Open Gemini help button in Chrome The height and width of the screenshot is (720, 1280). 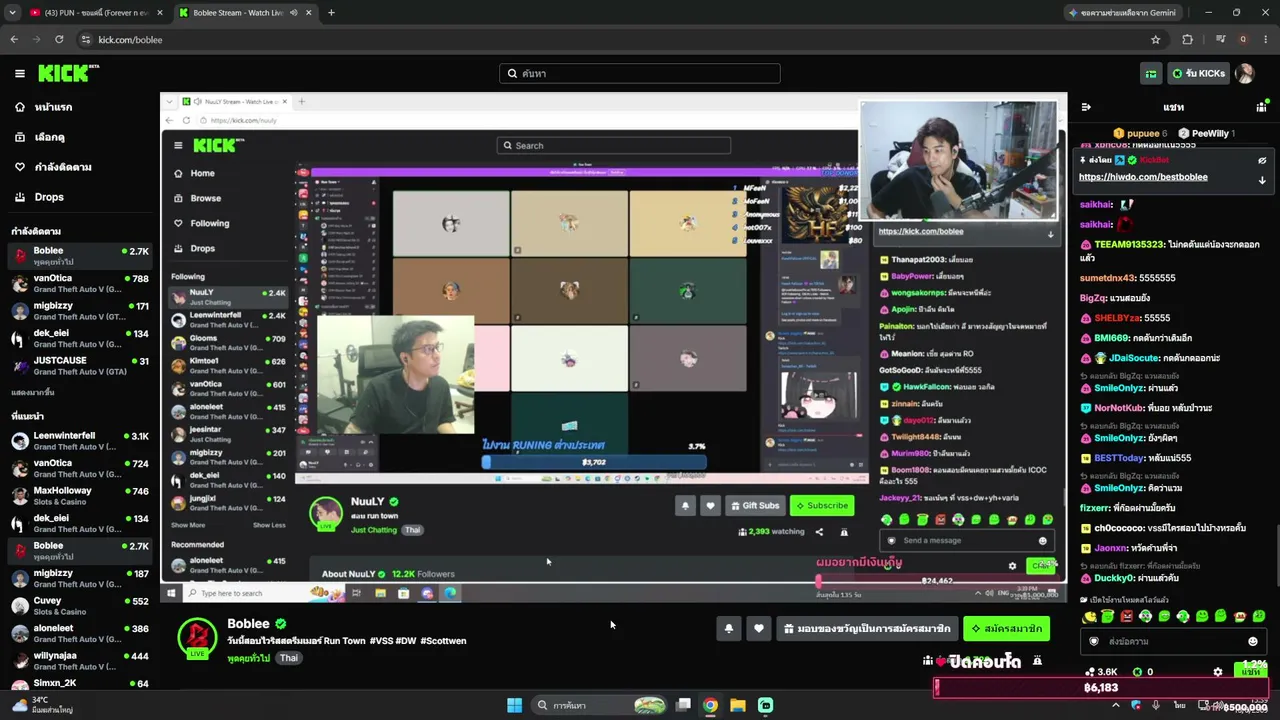coord(1125,13)
